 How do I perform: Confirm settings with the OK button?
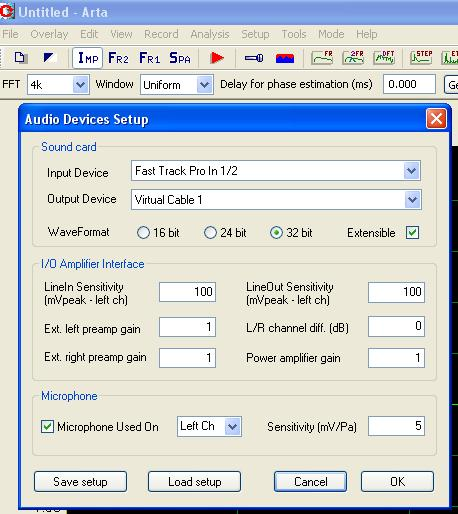397,481
